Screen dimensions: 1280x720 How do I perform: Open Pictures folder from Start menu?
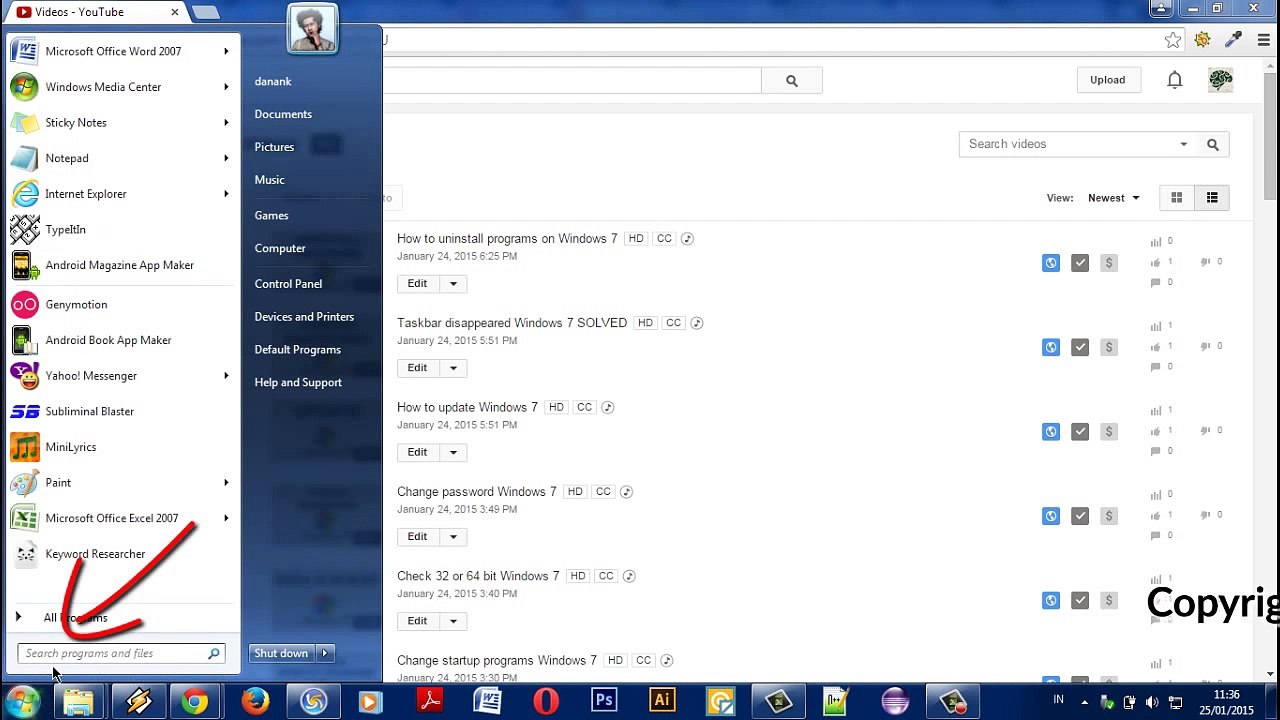click(274, 147)
